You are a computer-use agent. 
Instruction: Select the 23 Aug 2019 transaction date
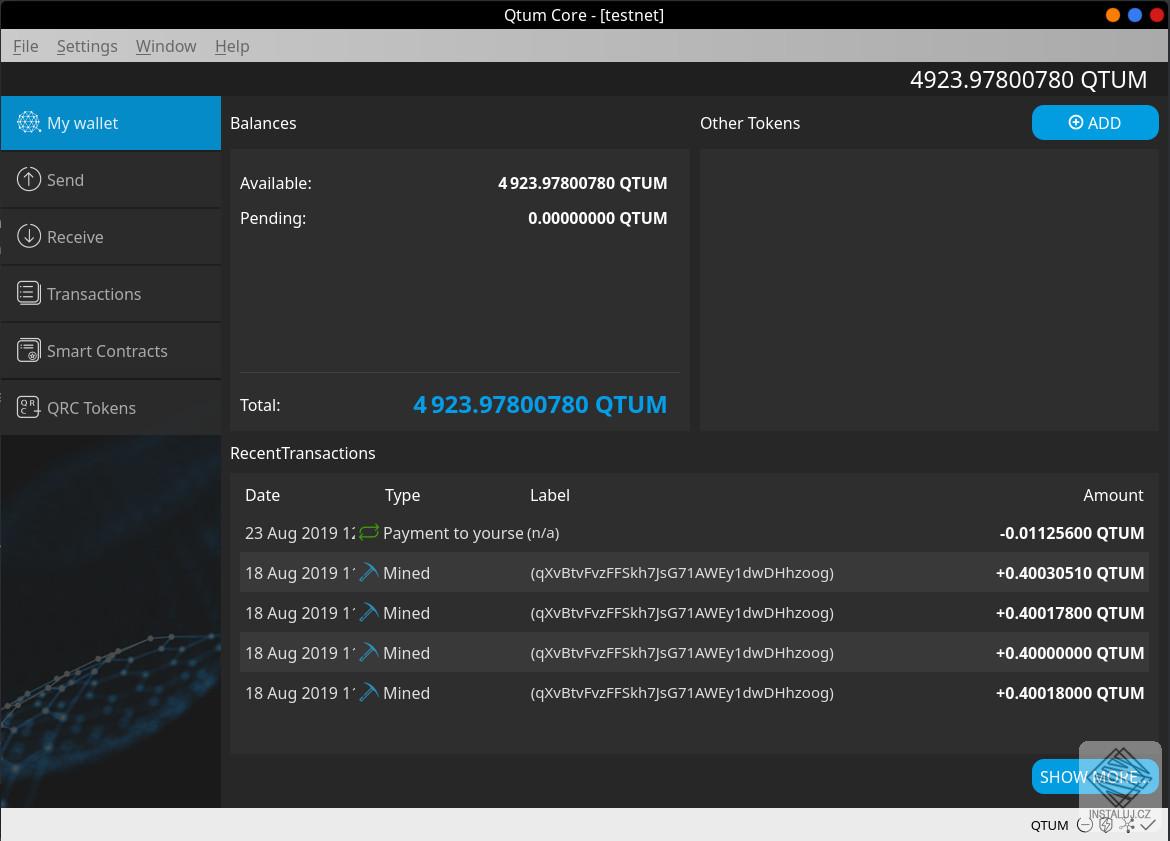tap(300, 534)
